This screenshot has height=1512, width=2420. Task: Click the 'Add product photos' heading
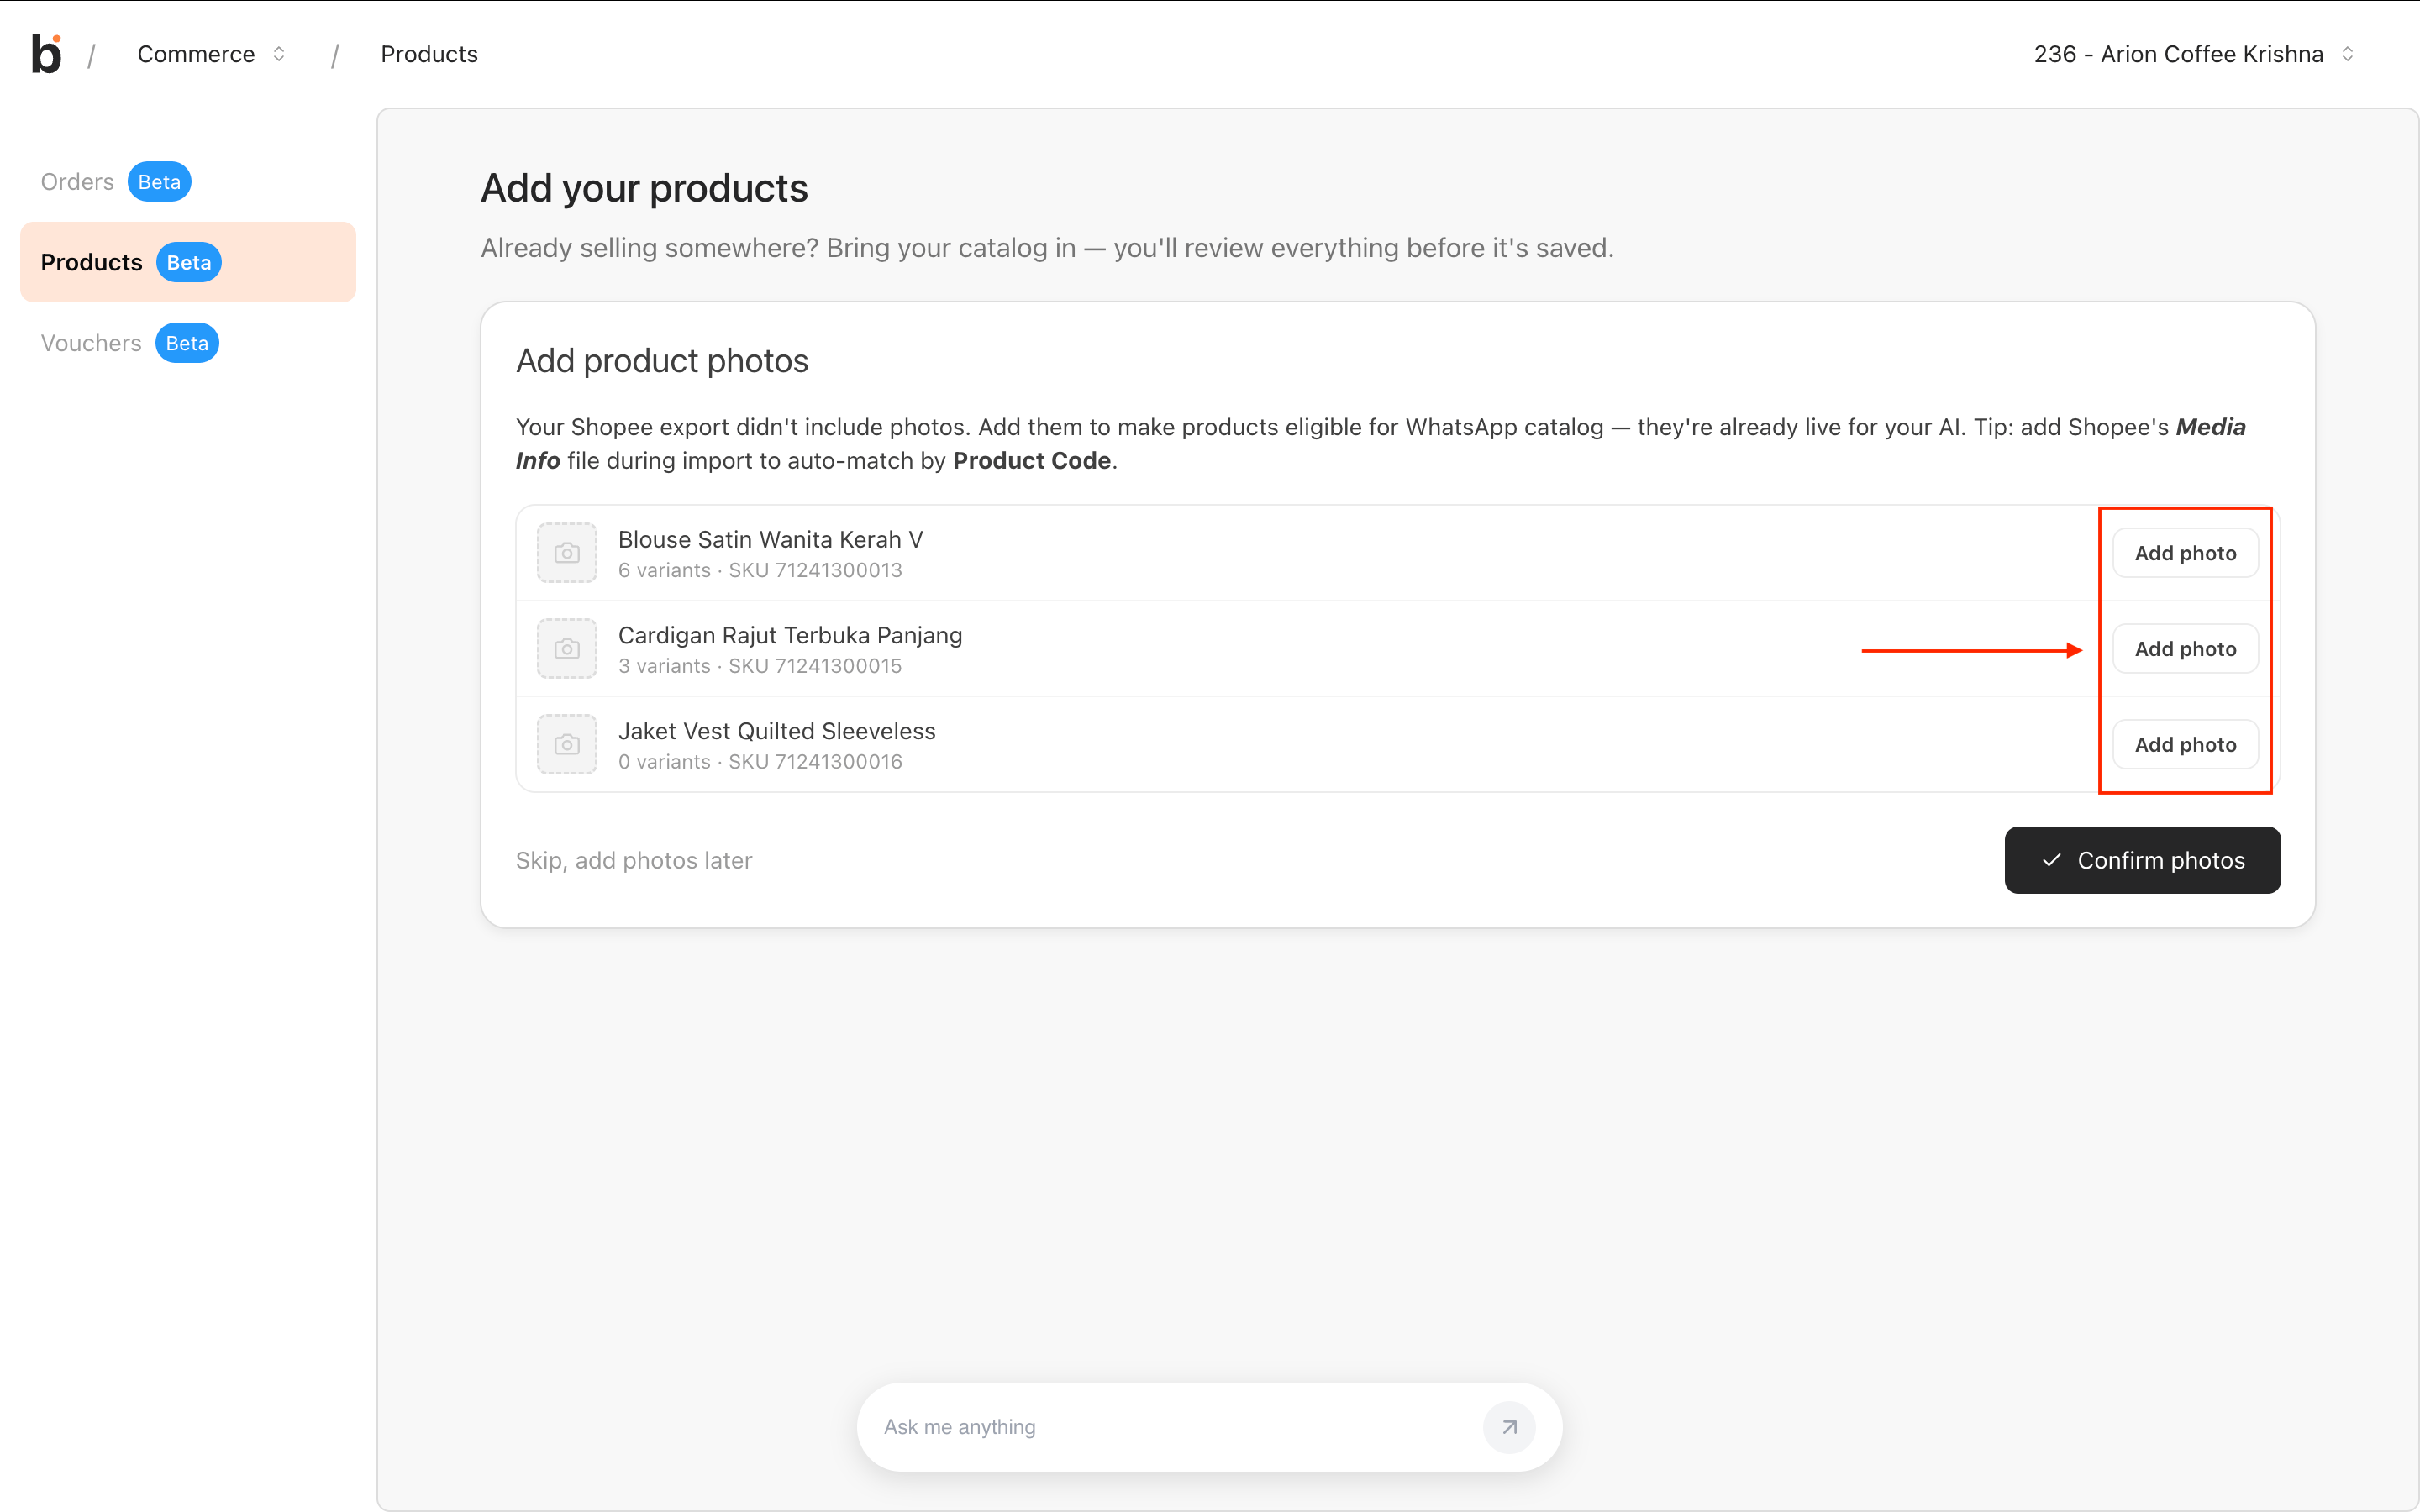pyautogui.click(x=662, y=361)
